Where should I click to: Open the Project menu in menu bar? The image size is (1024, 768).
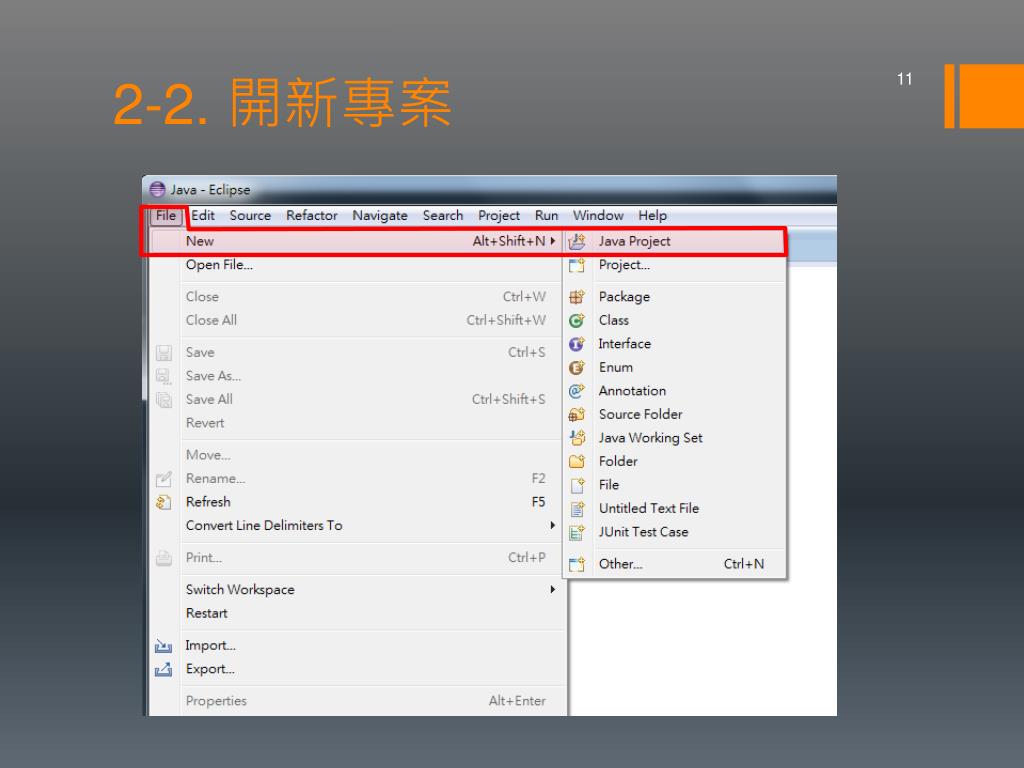tap(499, 216)
